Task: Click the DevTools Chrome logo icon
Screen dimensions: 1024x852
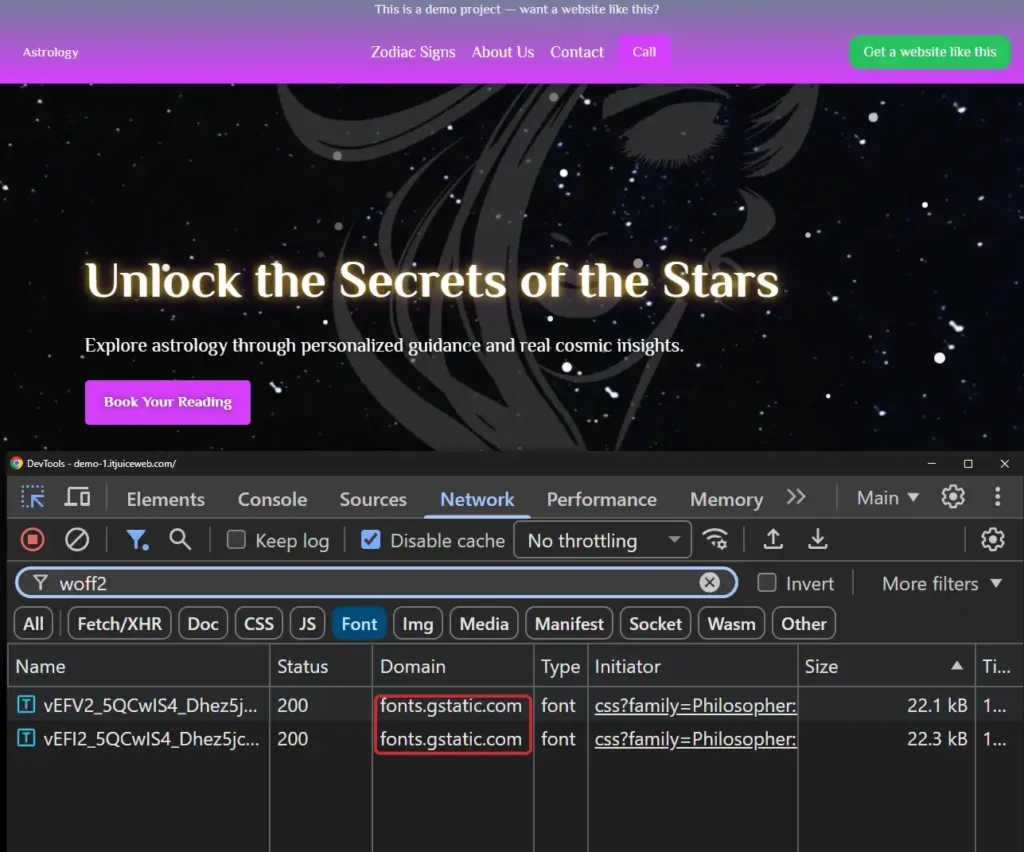Action: point(16,463)
